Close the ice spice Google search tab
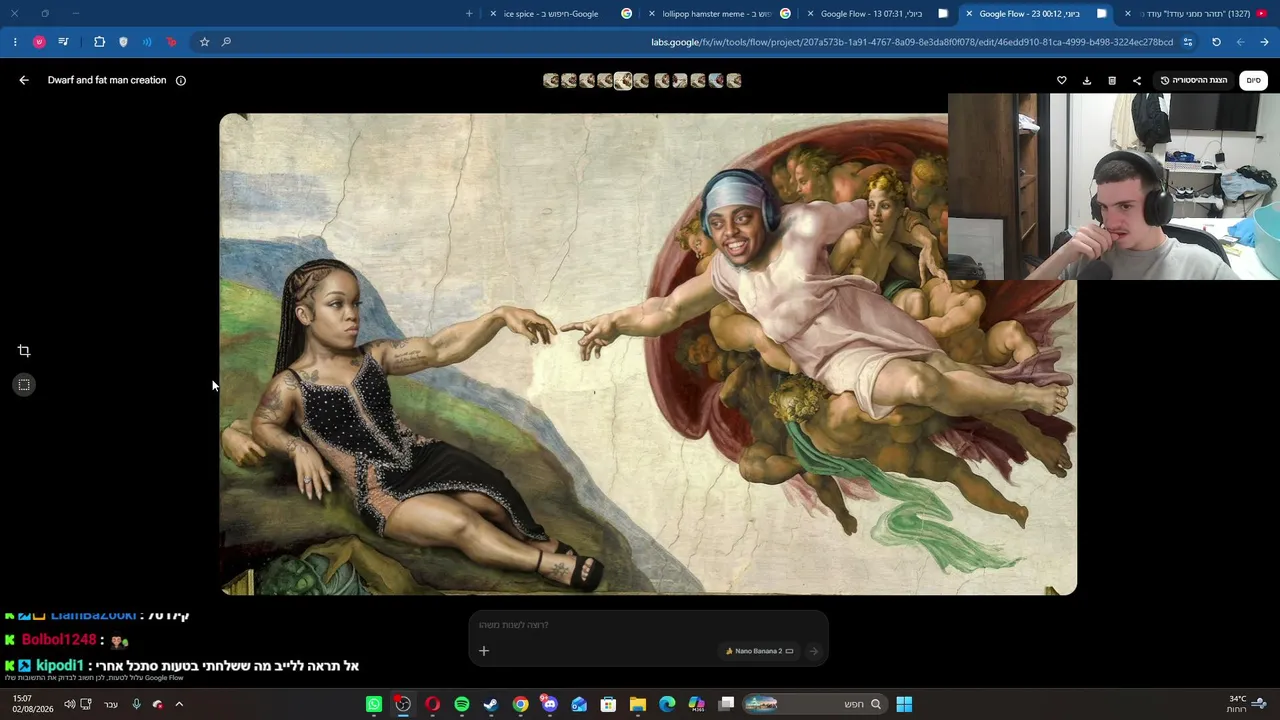 [x=493, y=14]
